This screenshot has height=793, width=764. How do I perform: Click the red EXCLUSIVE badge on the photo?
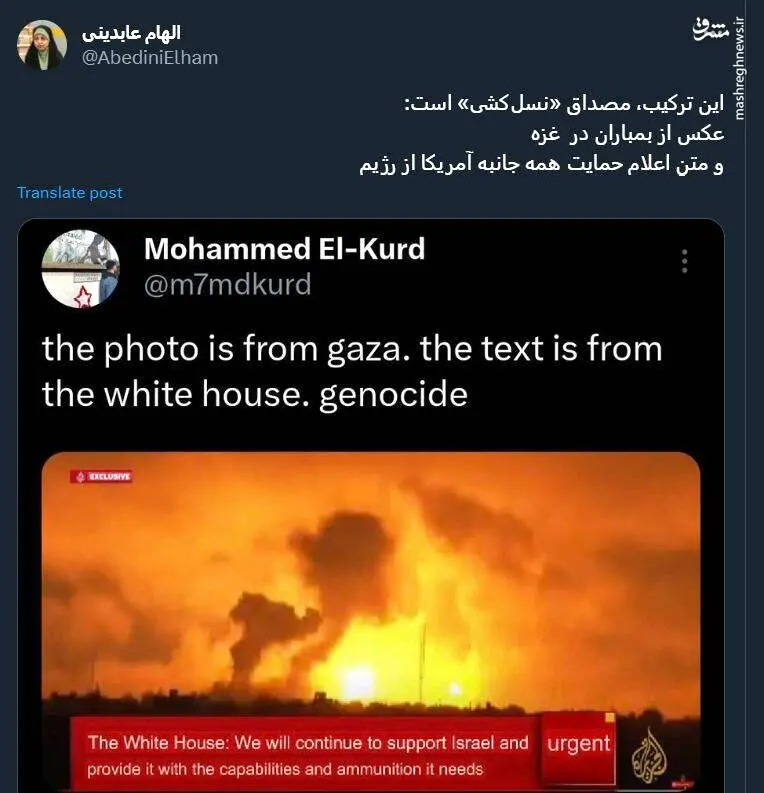[x=101, y=476]
